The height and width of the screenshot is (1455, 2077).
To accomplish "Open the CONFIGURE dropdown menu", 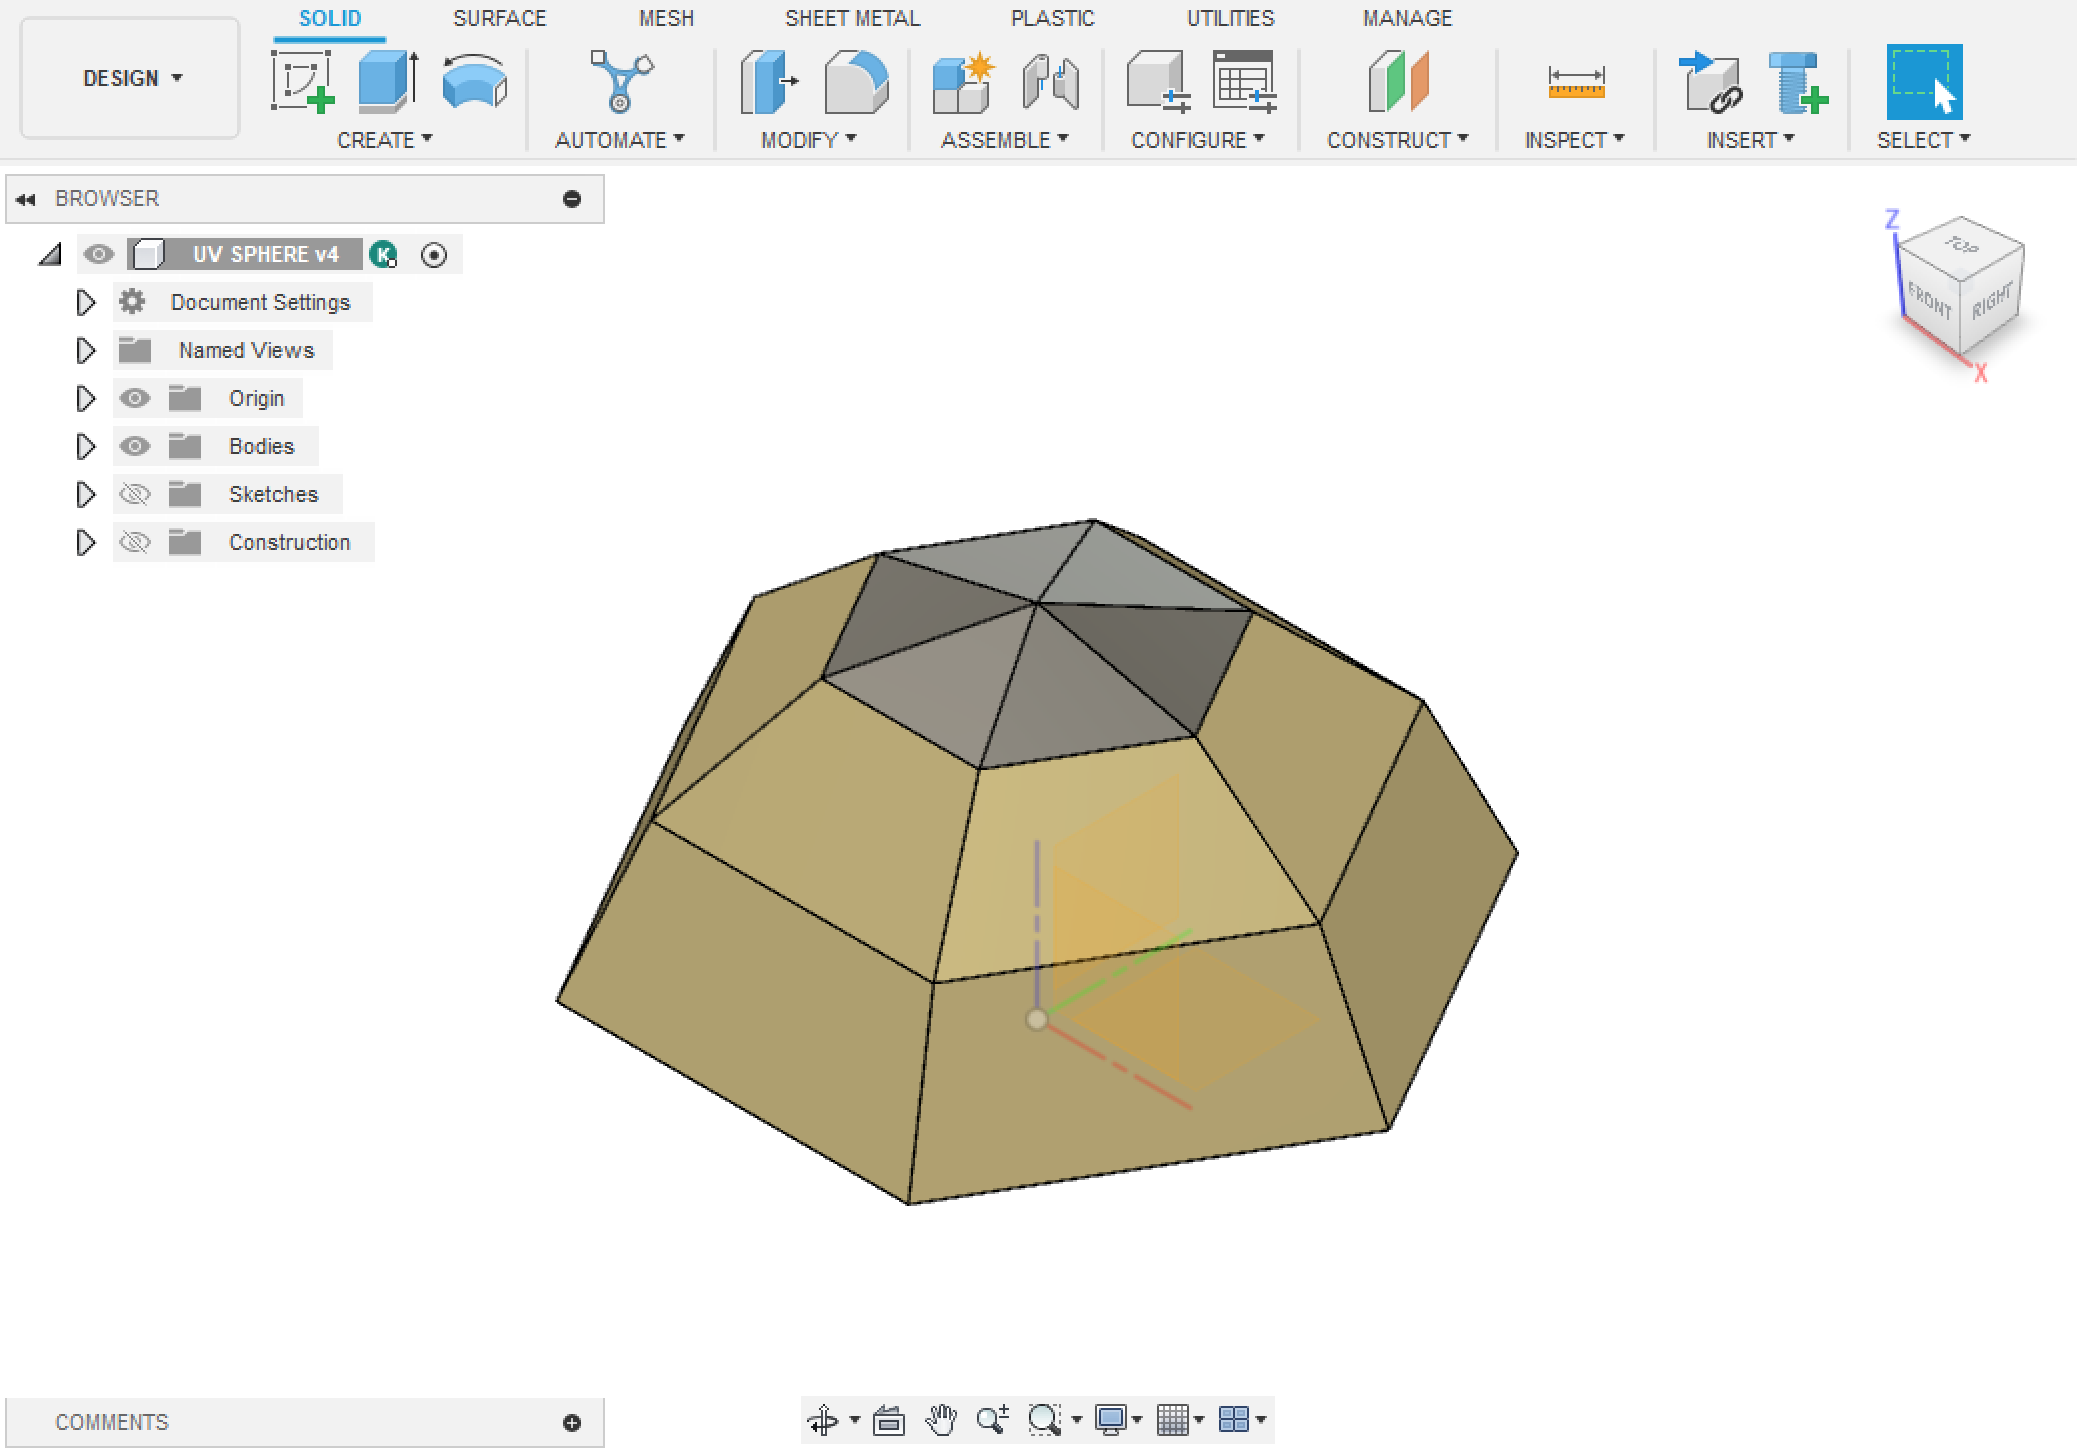I will (1197, 140).
